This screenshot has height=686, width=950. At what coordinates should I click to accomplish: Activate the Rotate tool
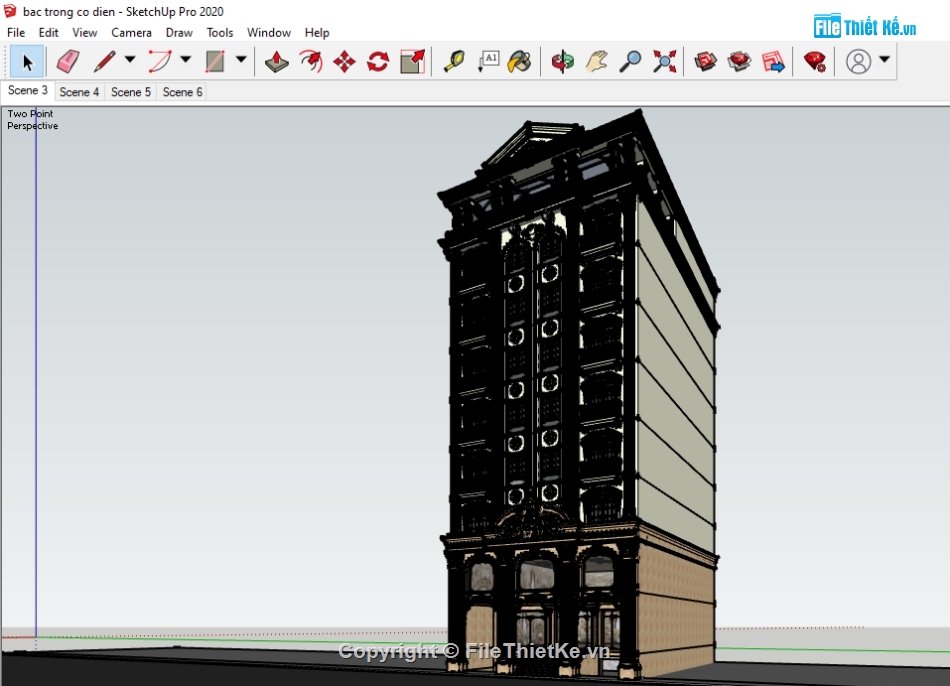tap(378, 61)
